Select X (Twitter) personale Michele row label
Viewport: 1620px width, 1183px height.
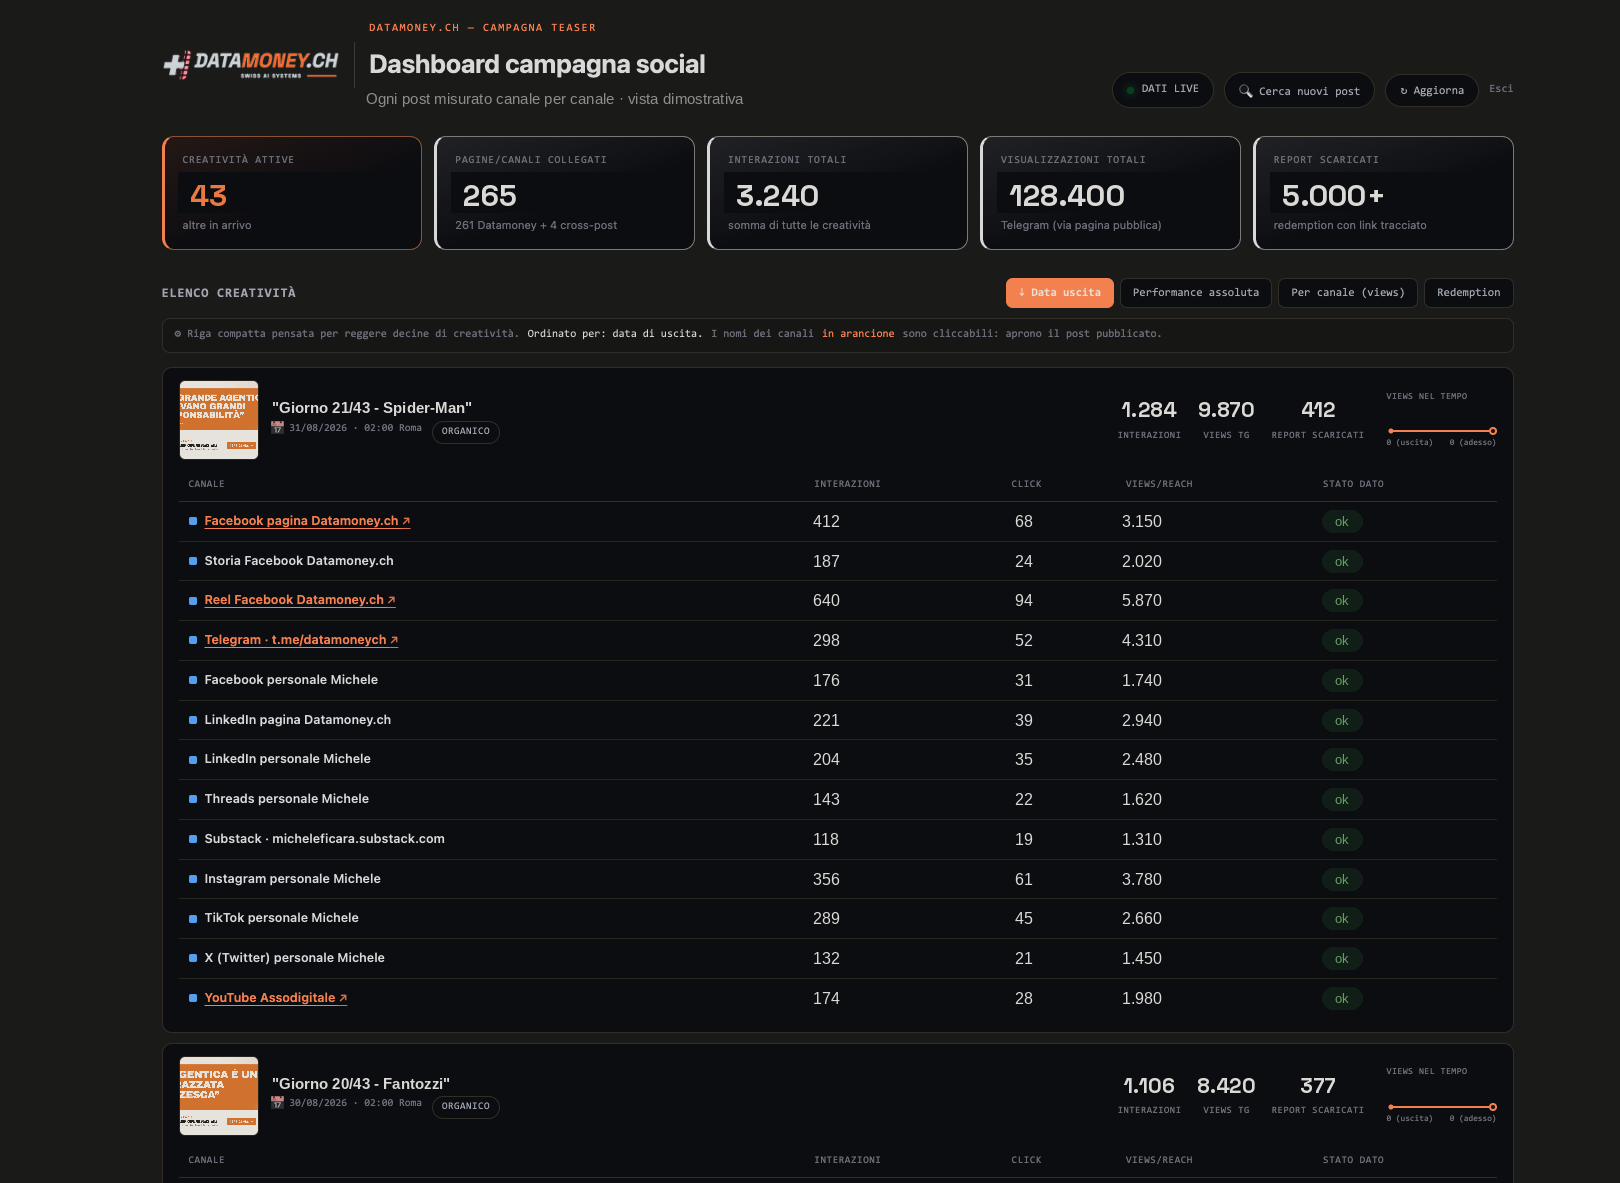(x=295, y=958)
